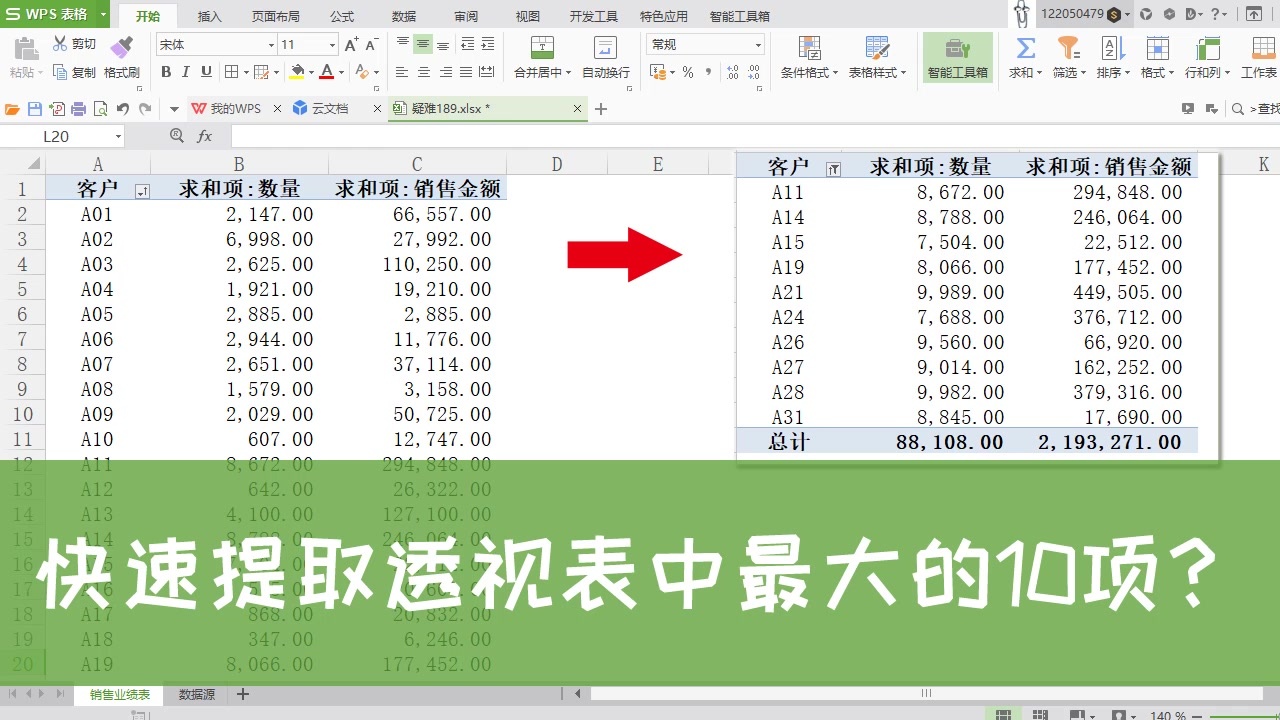Click the increase indent icon
1280x720 pixels.
488,45
